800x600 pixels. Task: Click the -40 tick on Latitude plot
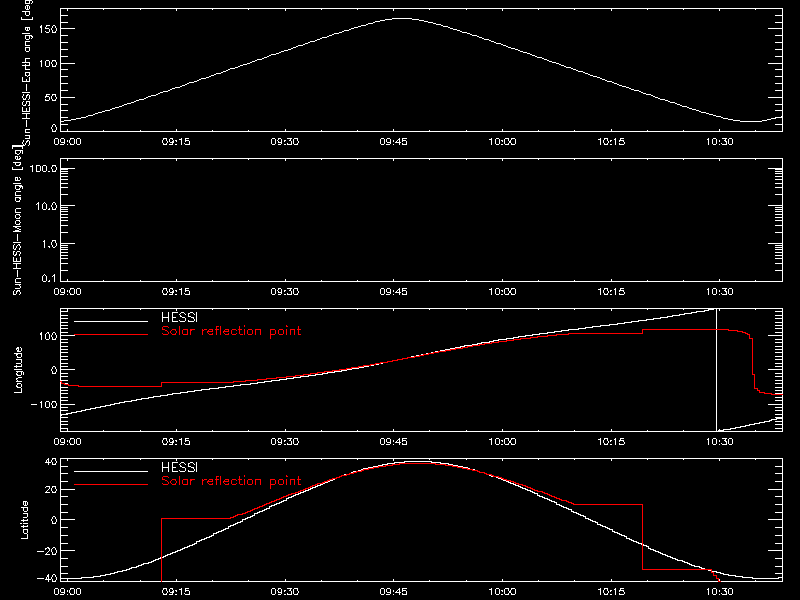[47, 579]
